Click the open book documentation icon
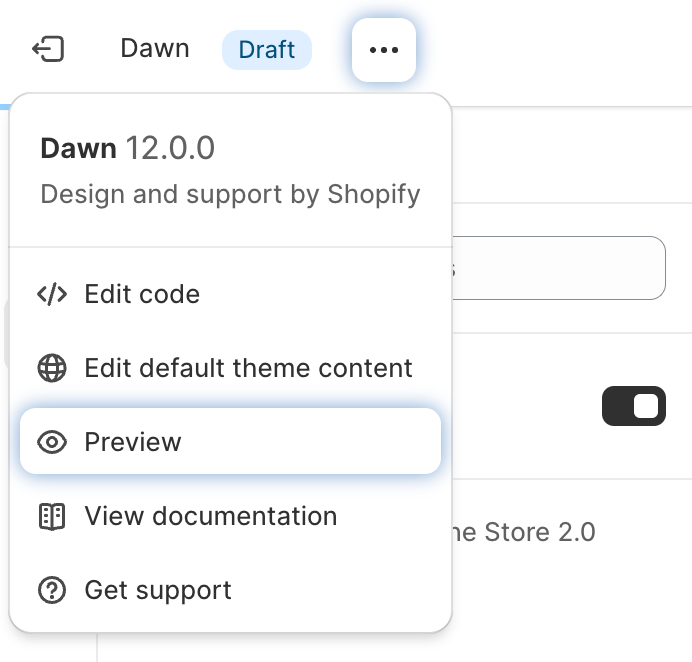Viewport: 692px width, 662px height. point(52,516)
